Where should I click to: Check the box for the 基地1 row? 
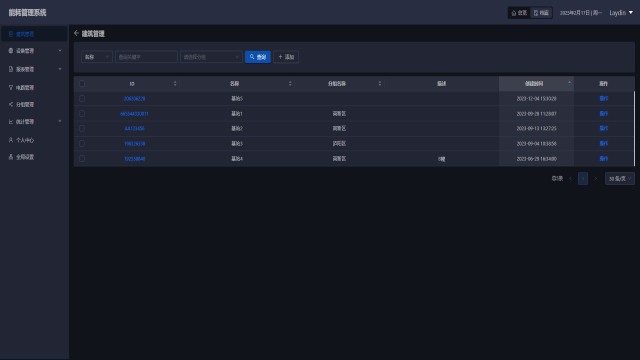tap(82, 113)
